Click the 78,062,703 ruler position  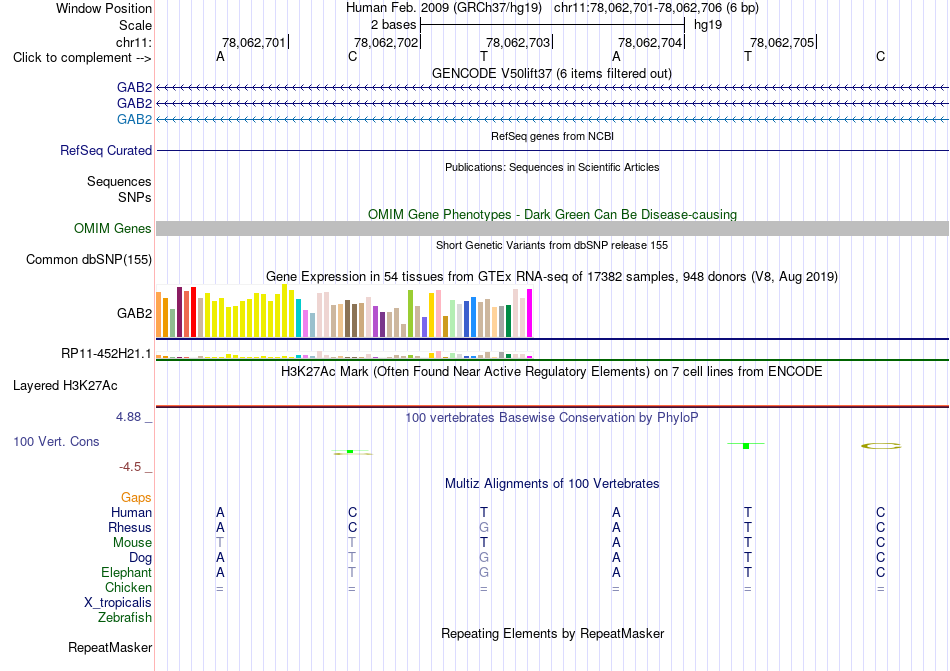[x=517, y=42]
